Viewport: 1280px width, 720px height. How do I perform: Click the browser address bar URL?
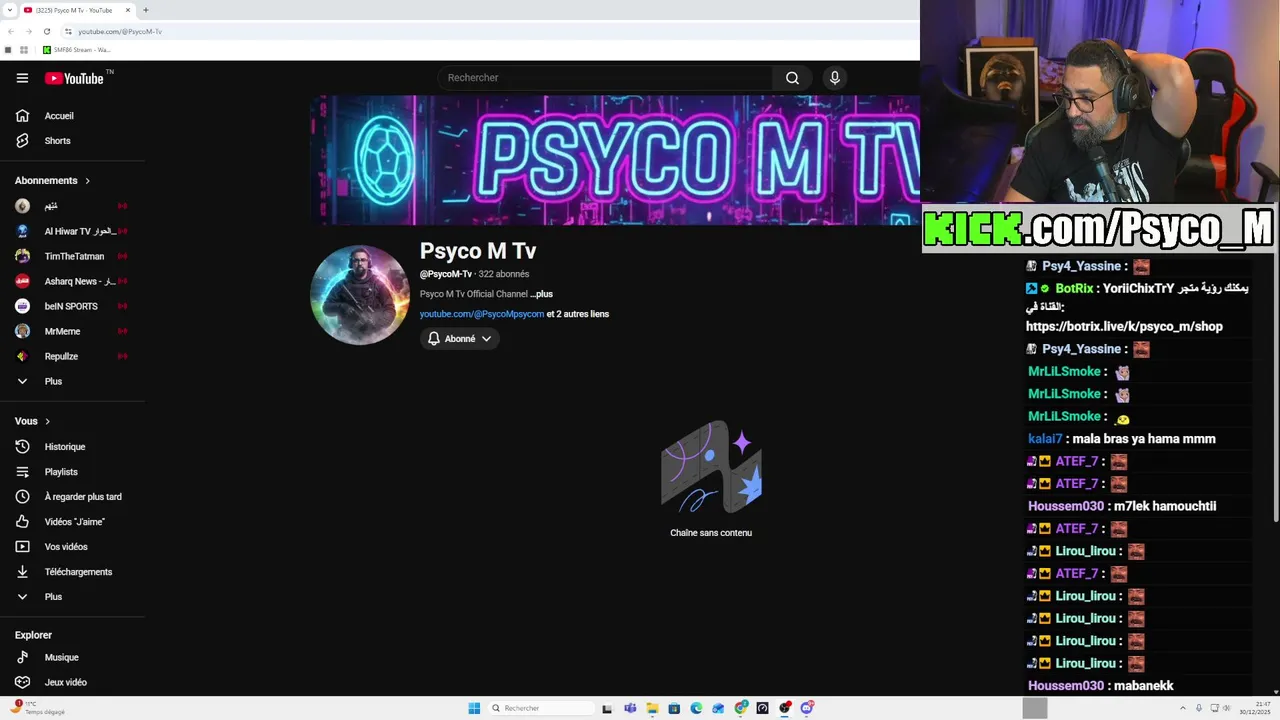coord(120,31)
